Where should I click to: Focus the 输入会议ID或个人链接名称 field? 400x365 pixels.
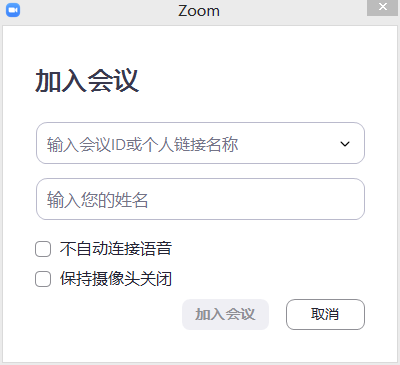point(200,143)
